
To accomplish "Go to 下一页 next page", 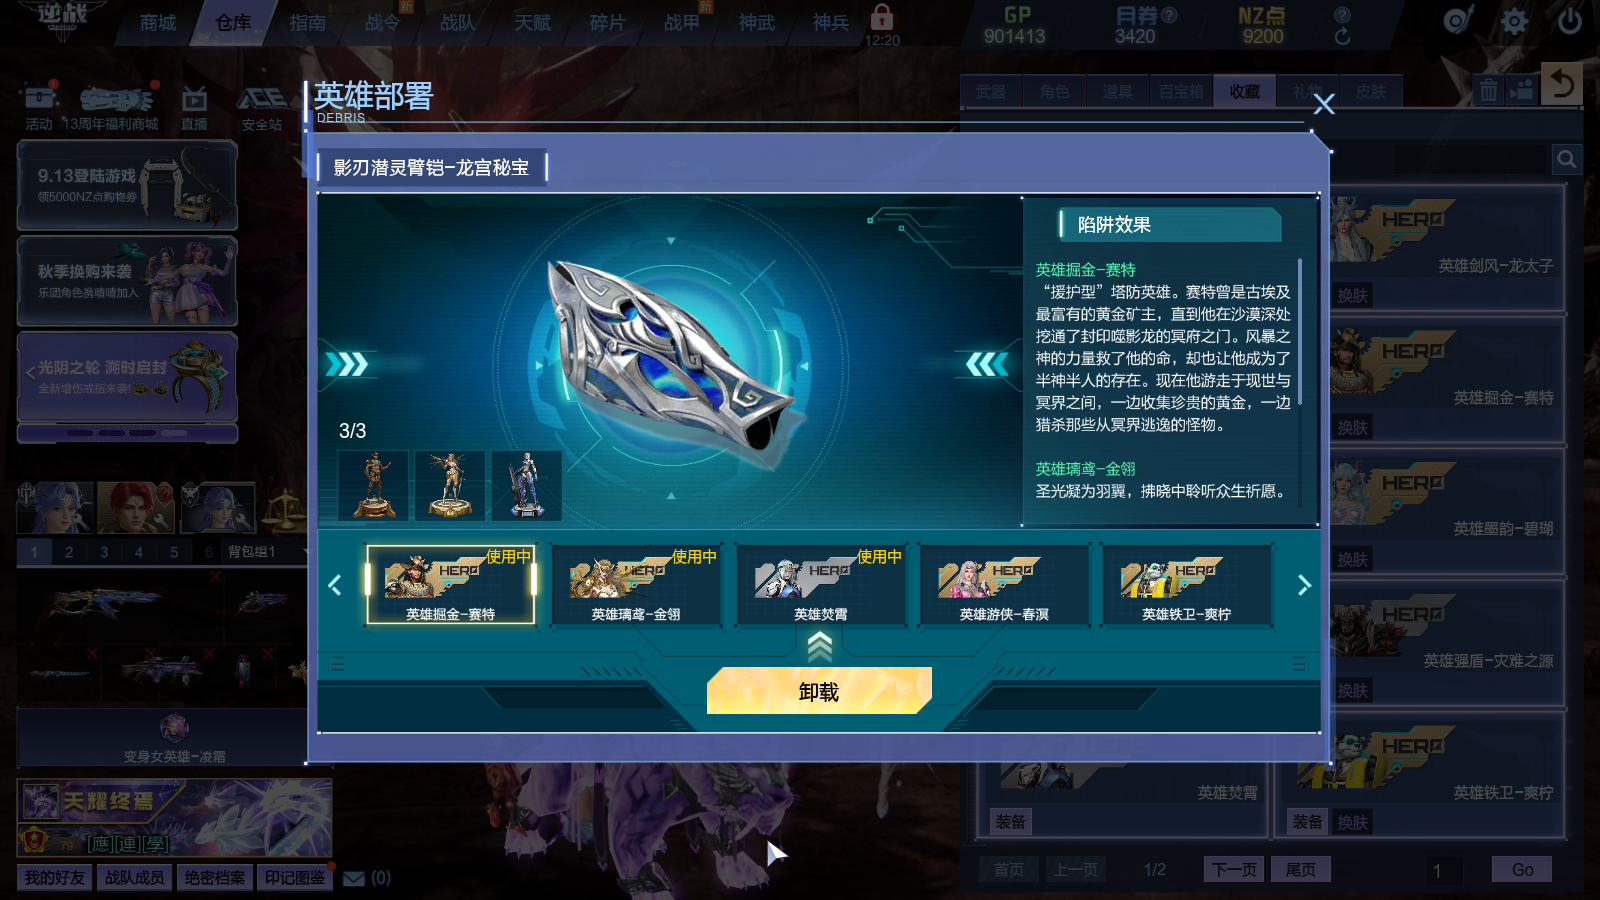I will point(1234,869).
